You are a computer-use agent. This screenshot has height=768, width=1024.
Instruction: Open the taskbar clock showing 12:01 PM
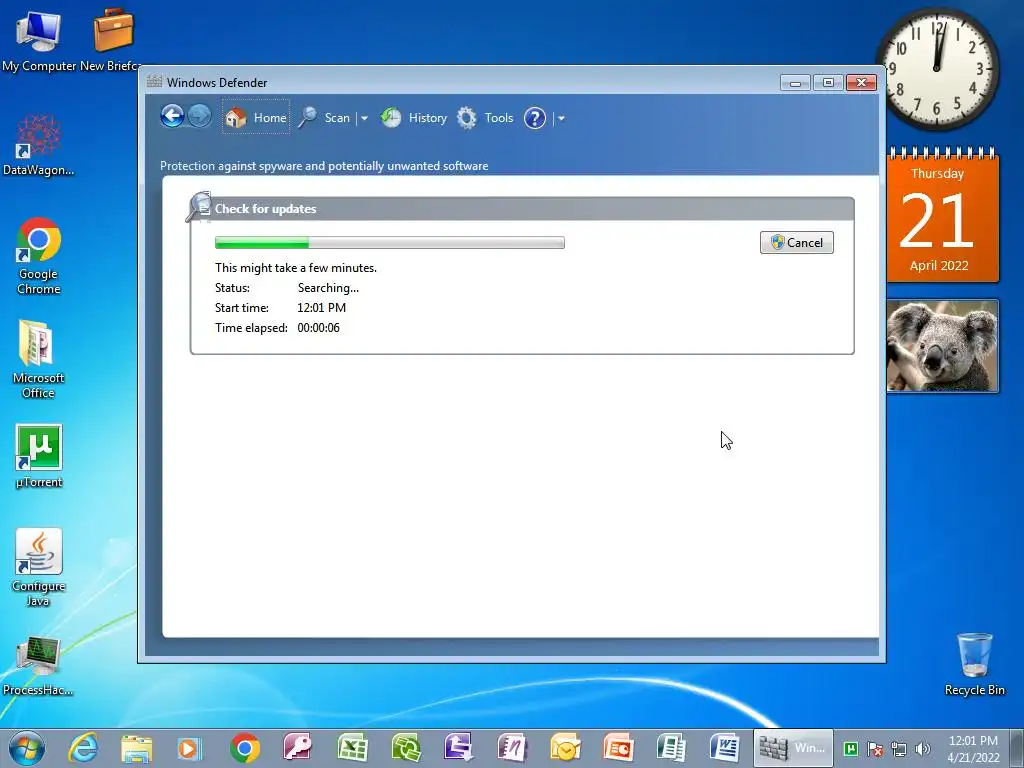click(973, 749)
